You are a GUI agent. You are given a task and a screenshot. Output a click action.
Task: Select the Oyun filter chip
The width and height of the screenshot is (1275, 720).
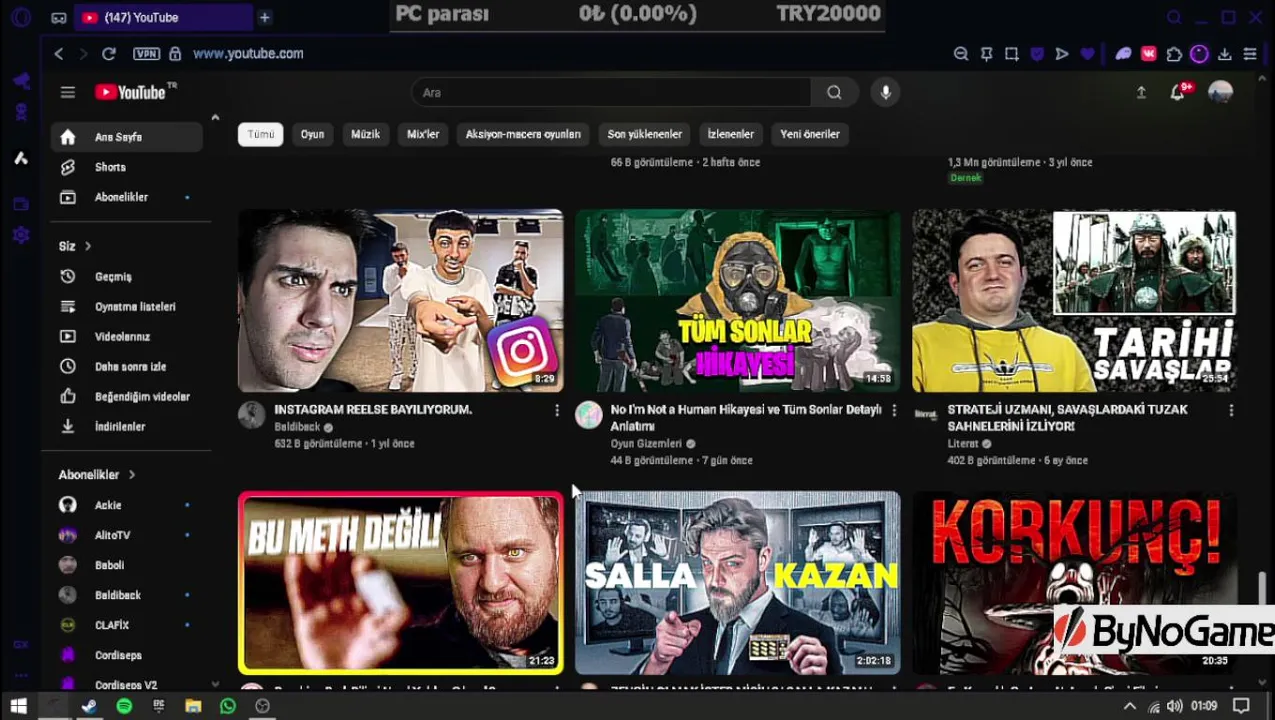(313, 134)
